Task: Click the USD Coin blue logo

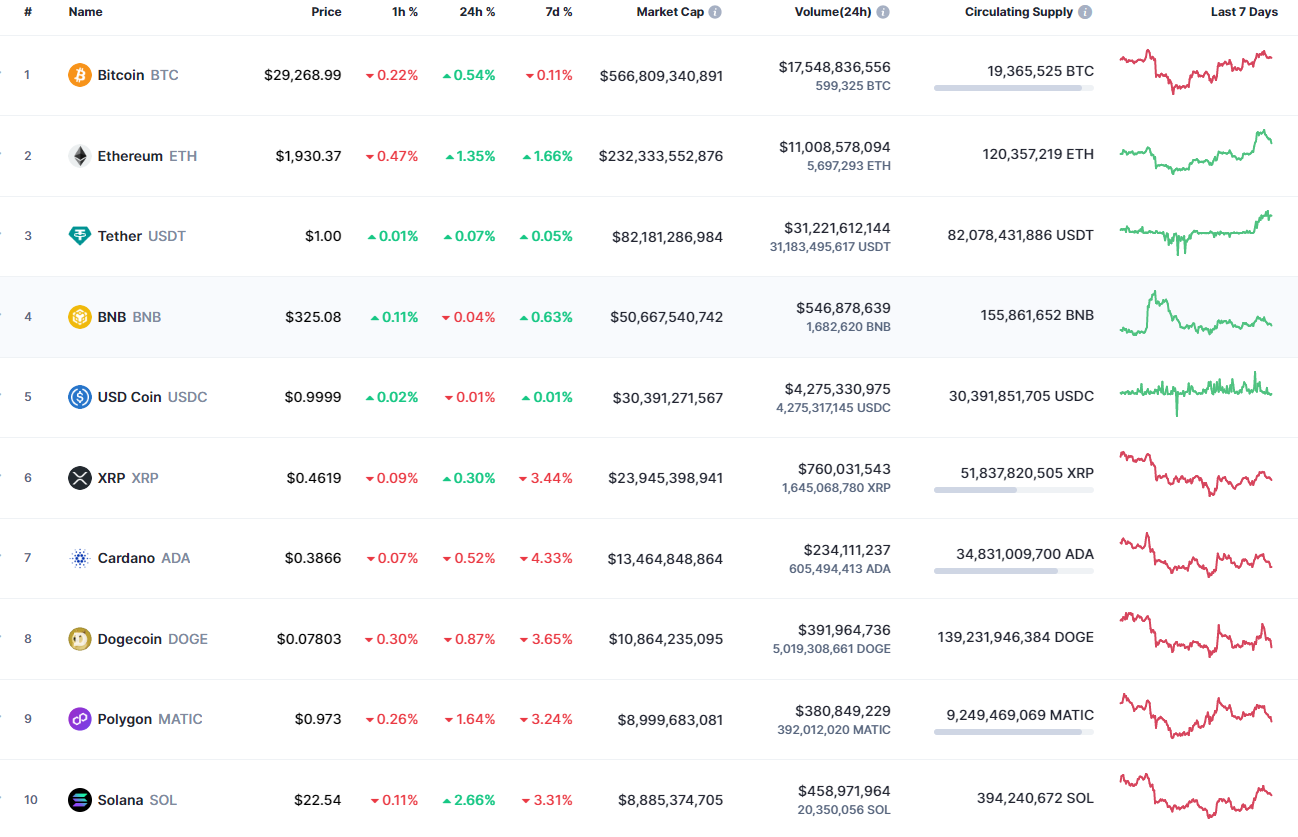Action: tap(79, 396)
